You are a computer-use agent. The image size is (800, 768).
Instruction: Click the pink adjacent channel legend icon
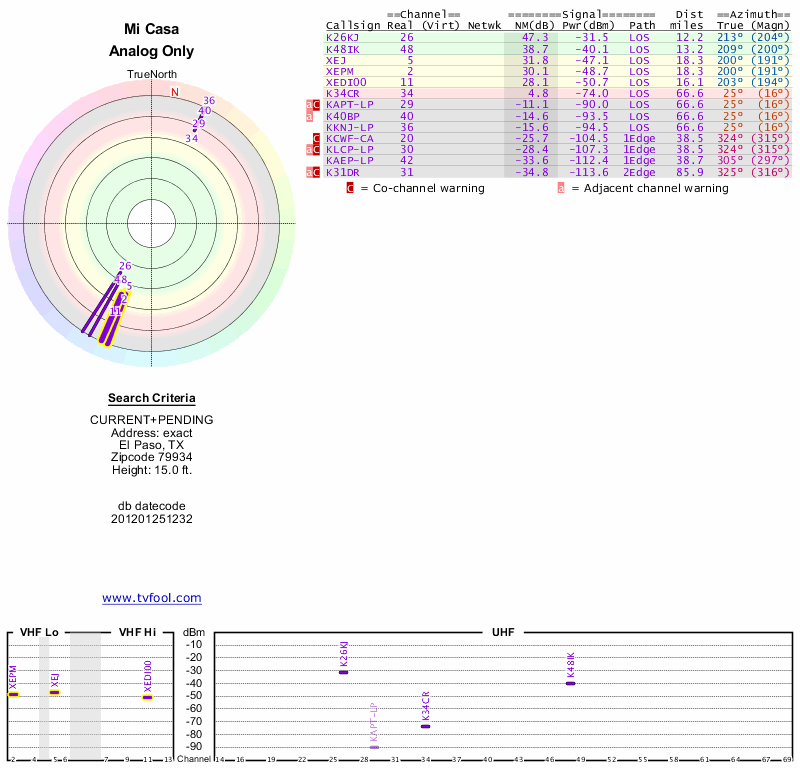tap(561, 188)
